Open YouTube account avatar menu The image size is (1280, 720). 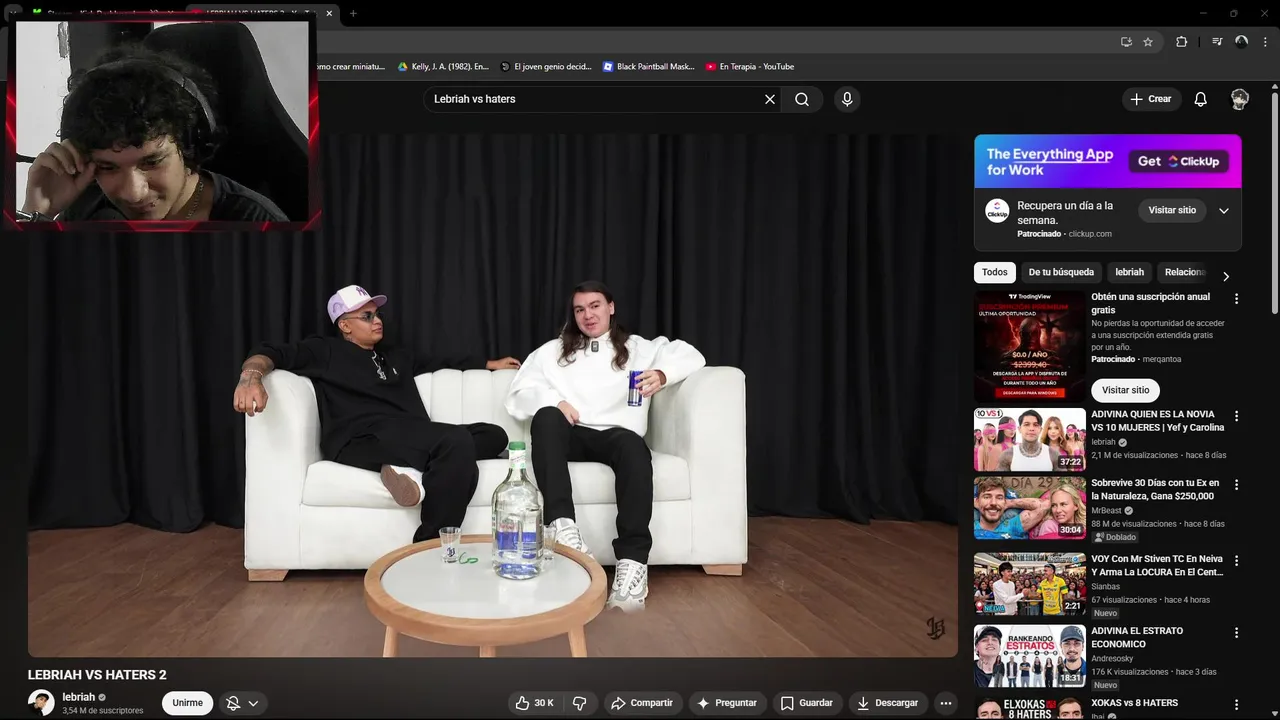point(1240,99)
